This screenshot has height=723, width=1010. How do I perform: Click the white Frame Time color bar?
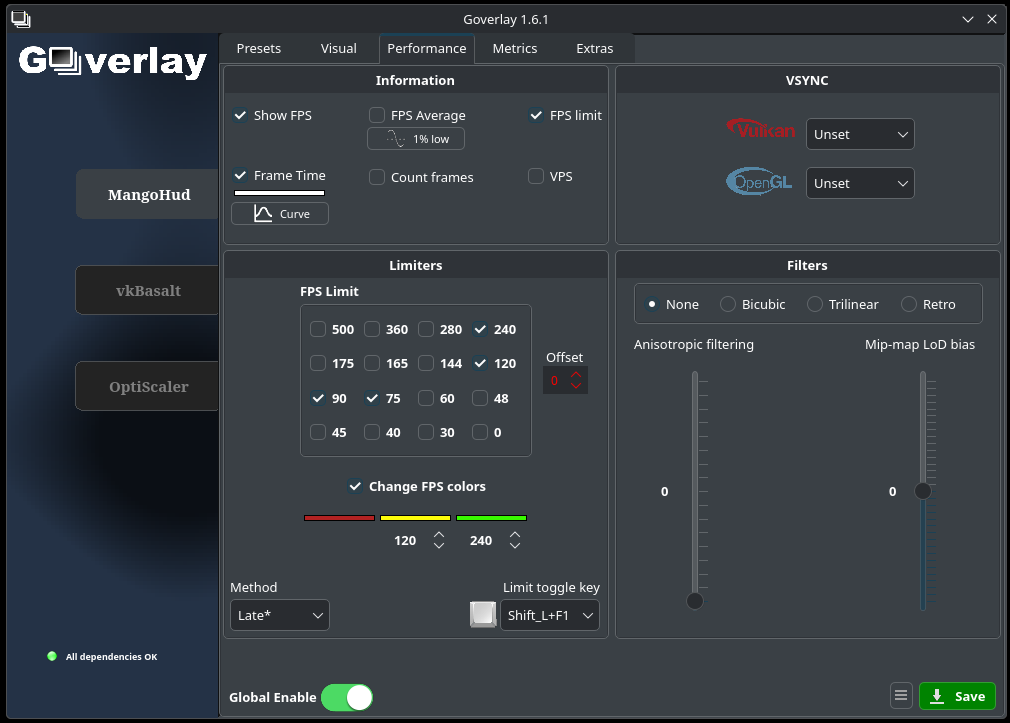tap(280, 193)
